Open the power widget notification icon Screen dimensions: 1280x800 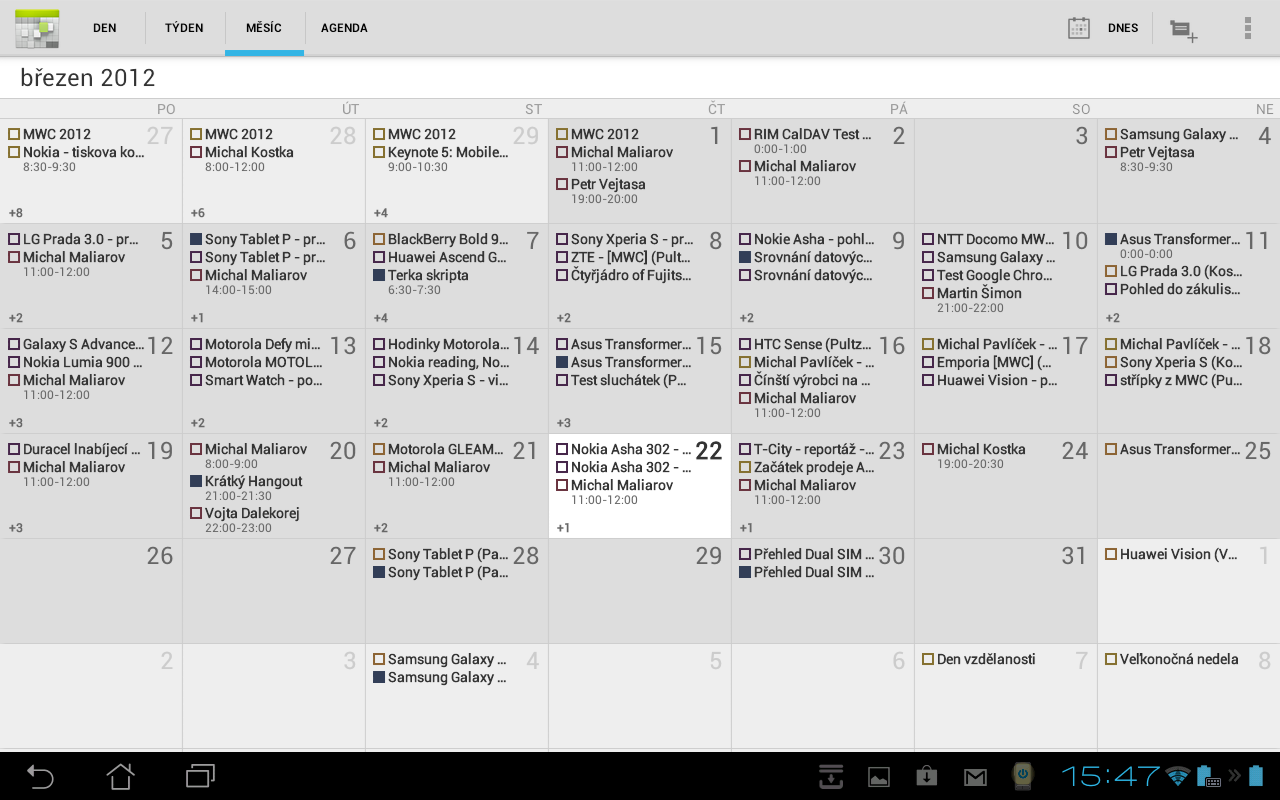tap(1021, 775)
